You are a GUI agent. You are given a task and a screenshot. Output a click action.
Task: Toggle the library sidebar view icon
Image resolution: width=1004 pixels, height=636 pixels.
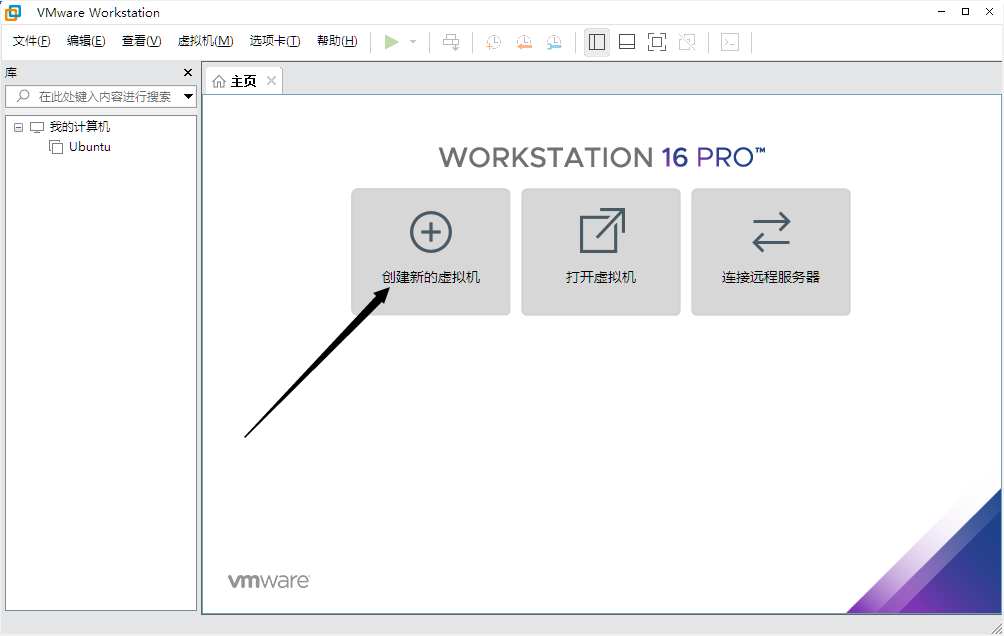(x=597, y=42)
